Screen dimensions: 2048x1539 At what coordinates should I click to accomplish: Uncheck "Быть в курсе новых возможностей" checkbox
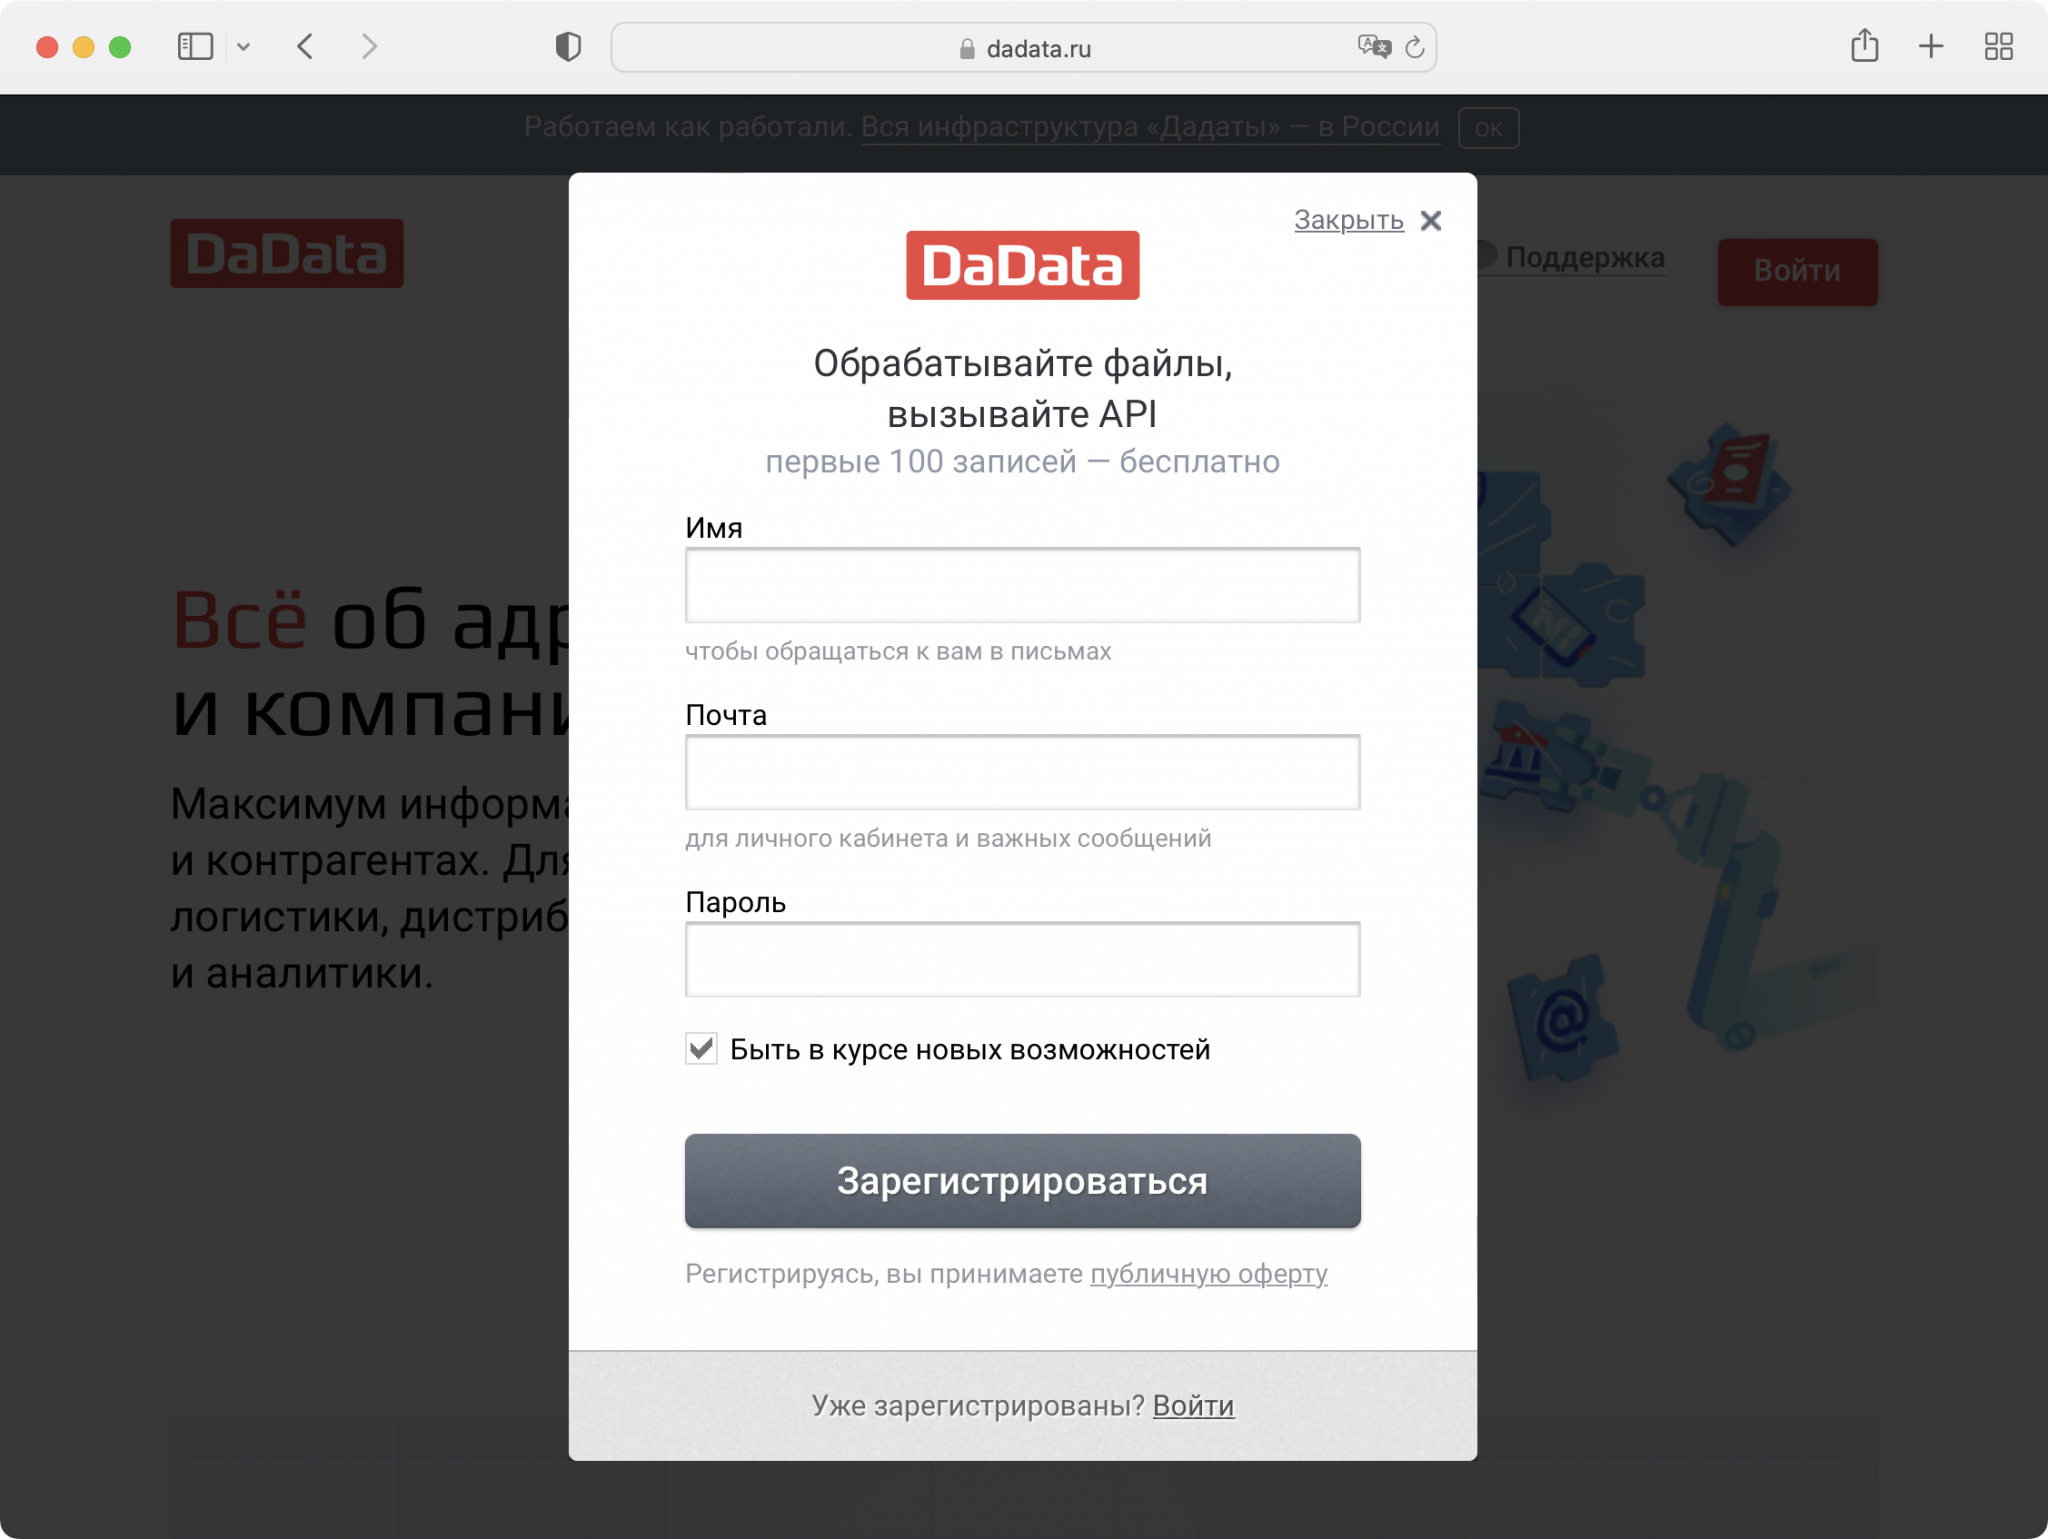coord(701,1048)
